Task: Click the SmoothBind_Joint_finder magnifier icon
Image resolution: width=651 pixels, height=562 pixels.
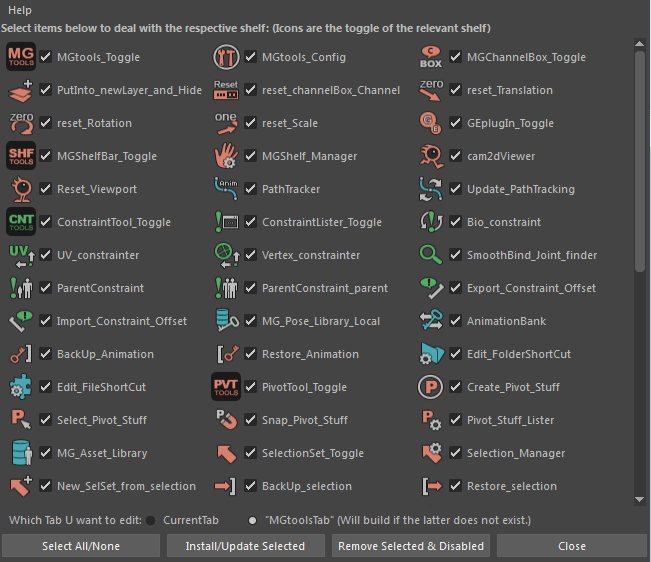Action: coord(431,255)
